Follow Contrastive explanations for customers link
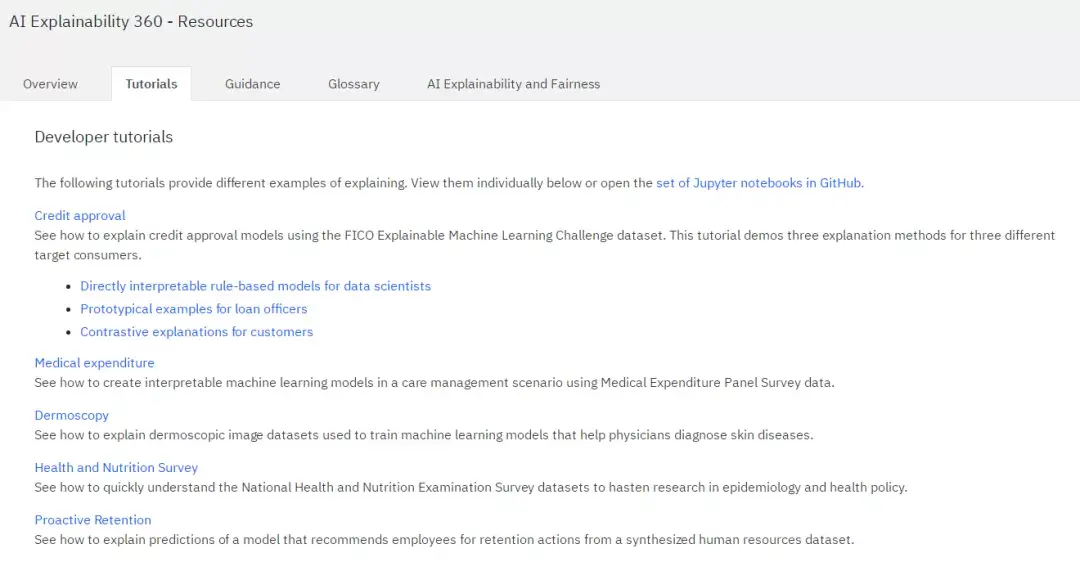The height and width of the screenshot is (562, 1080). 196,332
